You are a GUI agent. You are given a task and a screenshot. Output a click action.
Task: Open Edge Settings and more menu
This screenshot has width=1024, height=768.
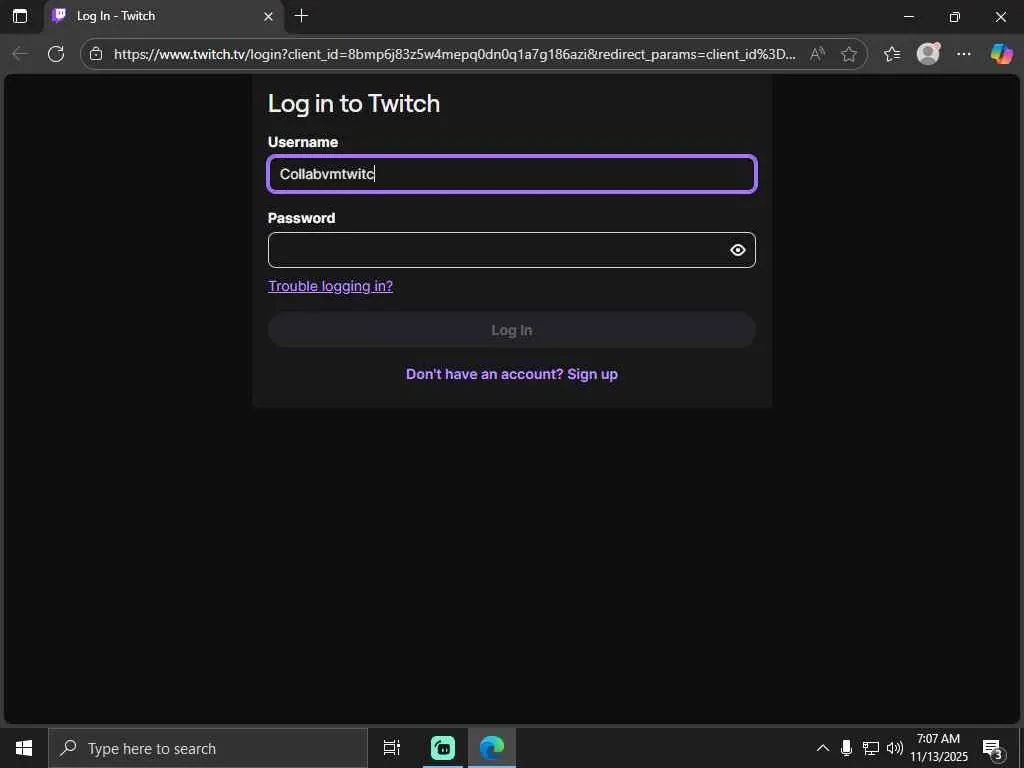click(963, 54)
